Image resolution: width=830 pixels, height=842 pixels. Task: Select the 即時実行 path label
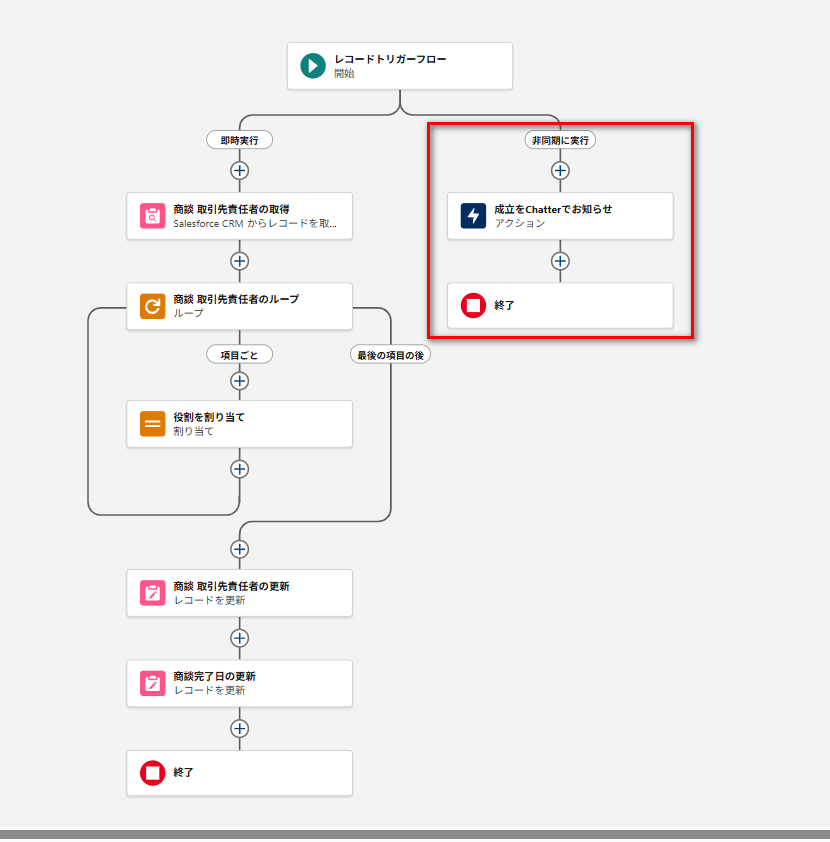239,140
